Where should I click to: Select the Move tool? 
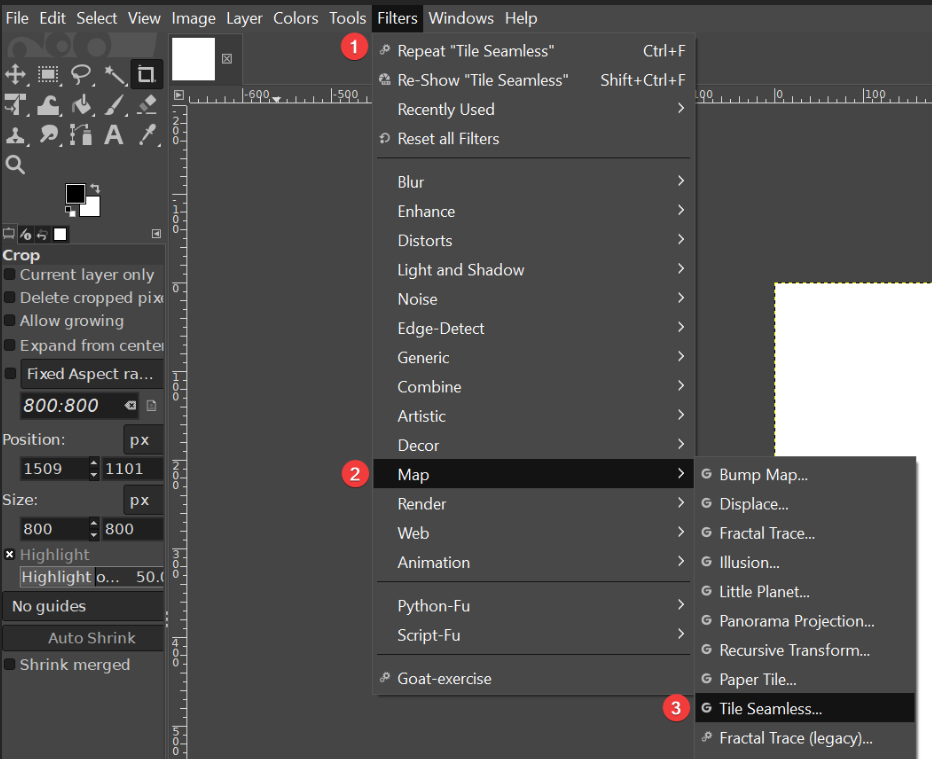coord(16,74)
